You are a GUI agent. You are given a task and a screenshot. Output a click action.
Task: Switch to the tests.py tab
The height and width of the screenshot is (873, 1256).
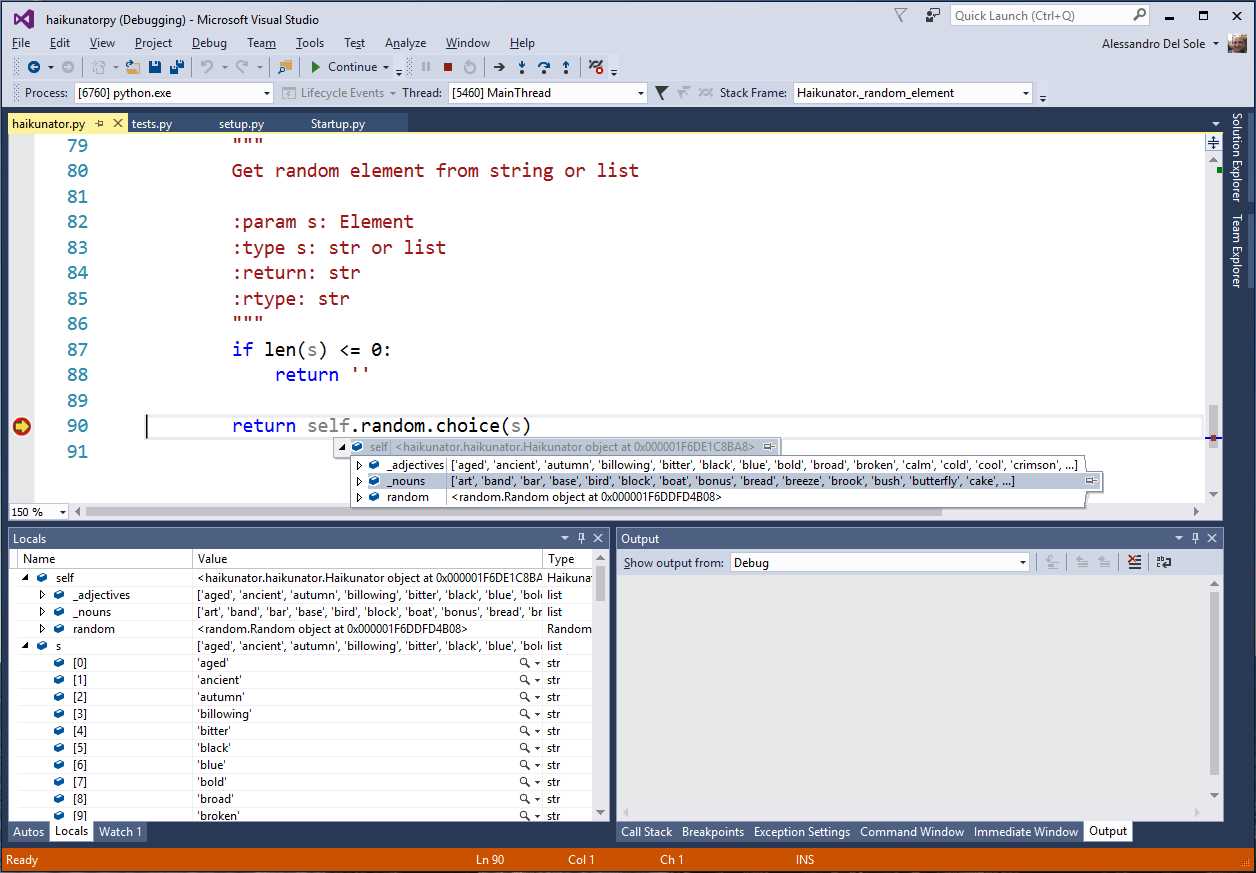click(152, 124)
